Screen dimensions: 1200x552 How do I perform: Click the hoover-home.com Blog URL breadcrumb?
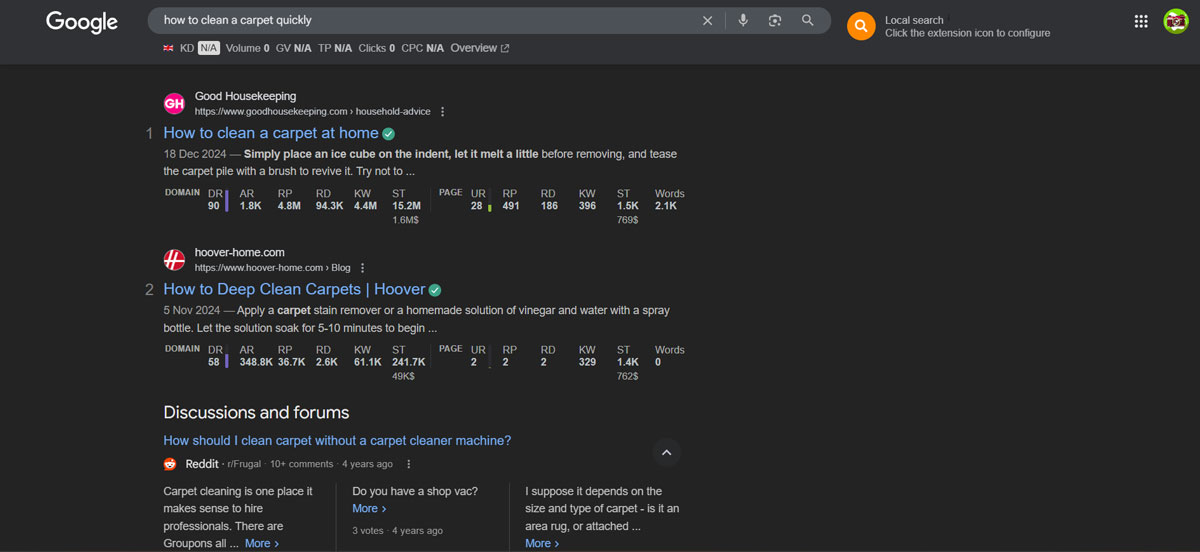pos(273,268)
